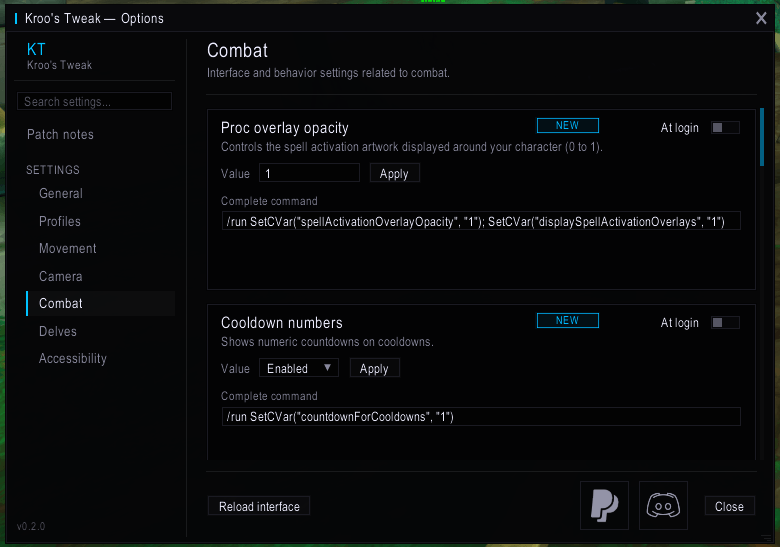The width and height of the screenshot is (780, 547).
Task: Close the options window with X
Action: tap(761, 18)
